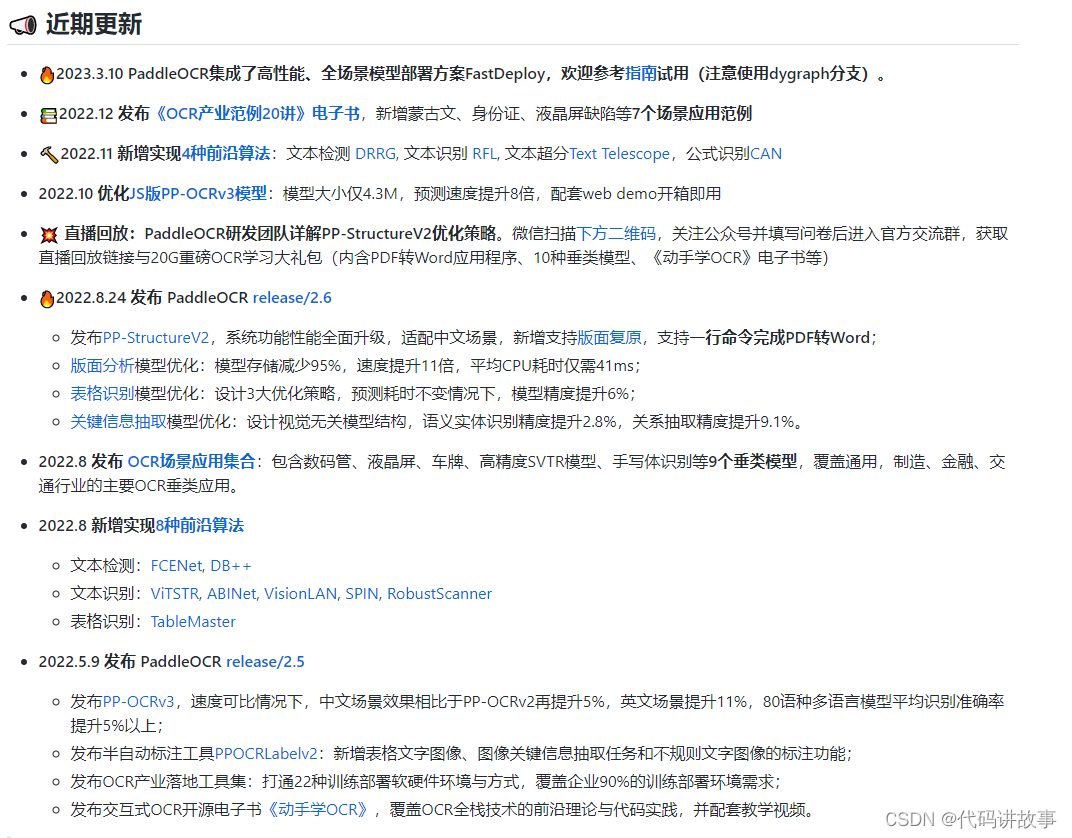Image resolution: width=1072 pixels, height=838 pixels.
Task: Click the text 7个场景应用范例
Action: (x=692, y=113)
